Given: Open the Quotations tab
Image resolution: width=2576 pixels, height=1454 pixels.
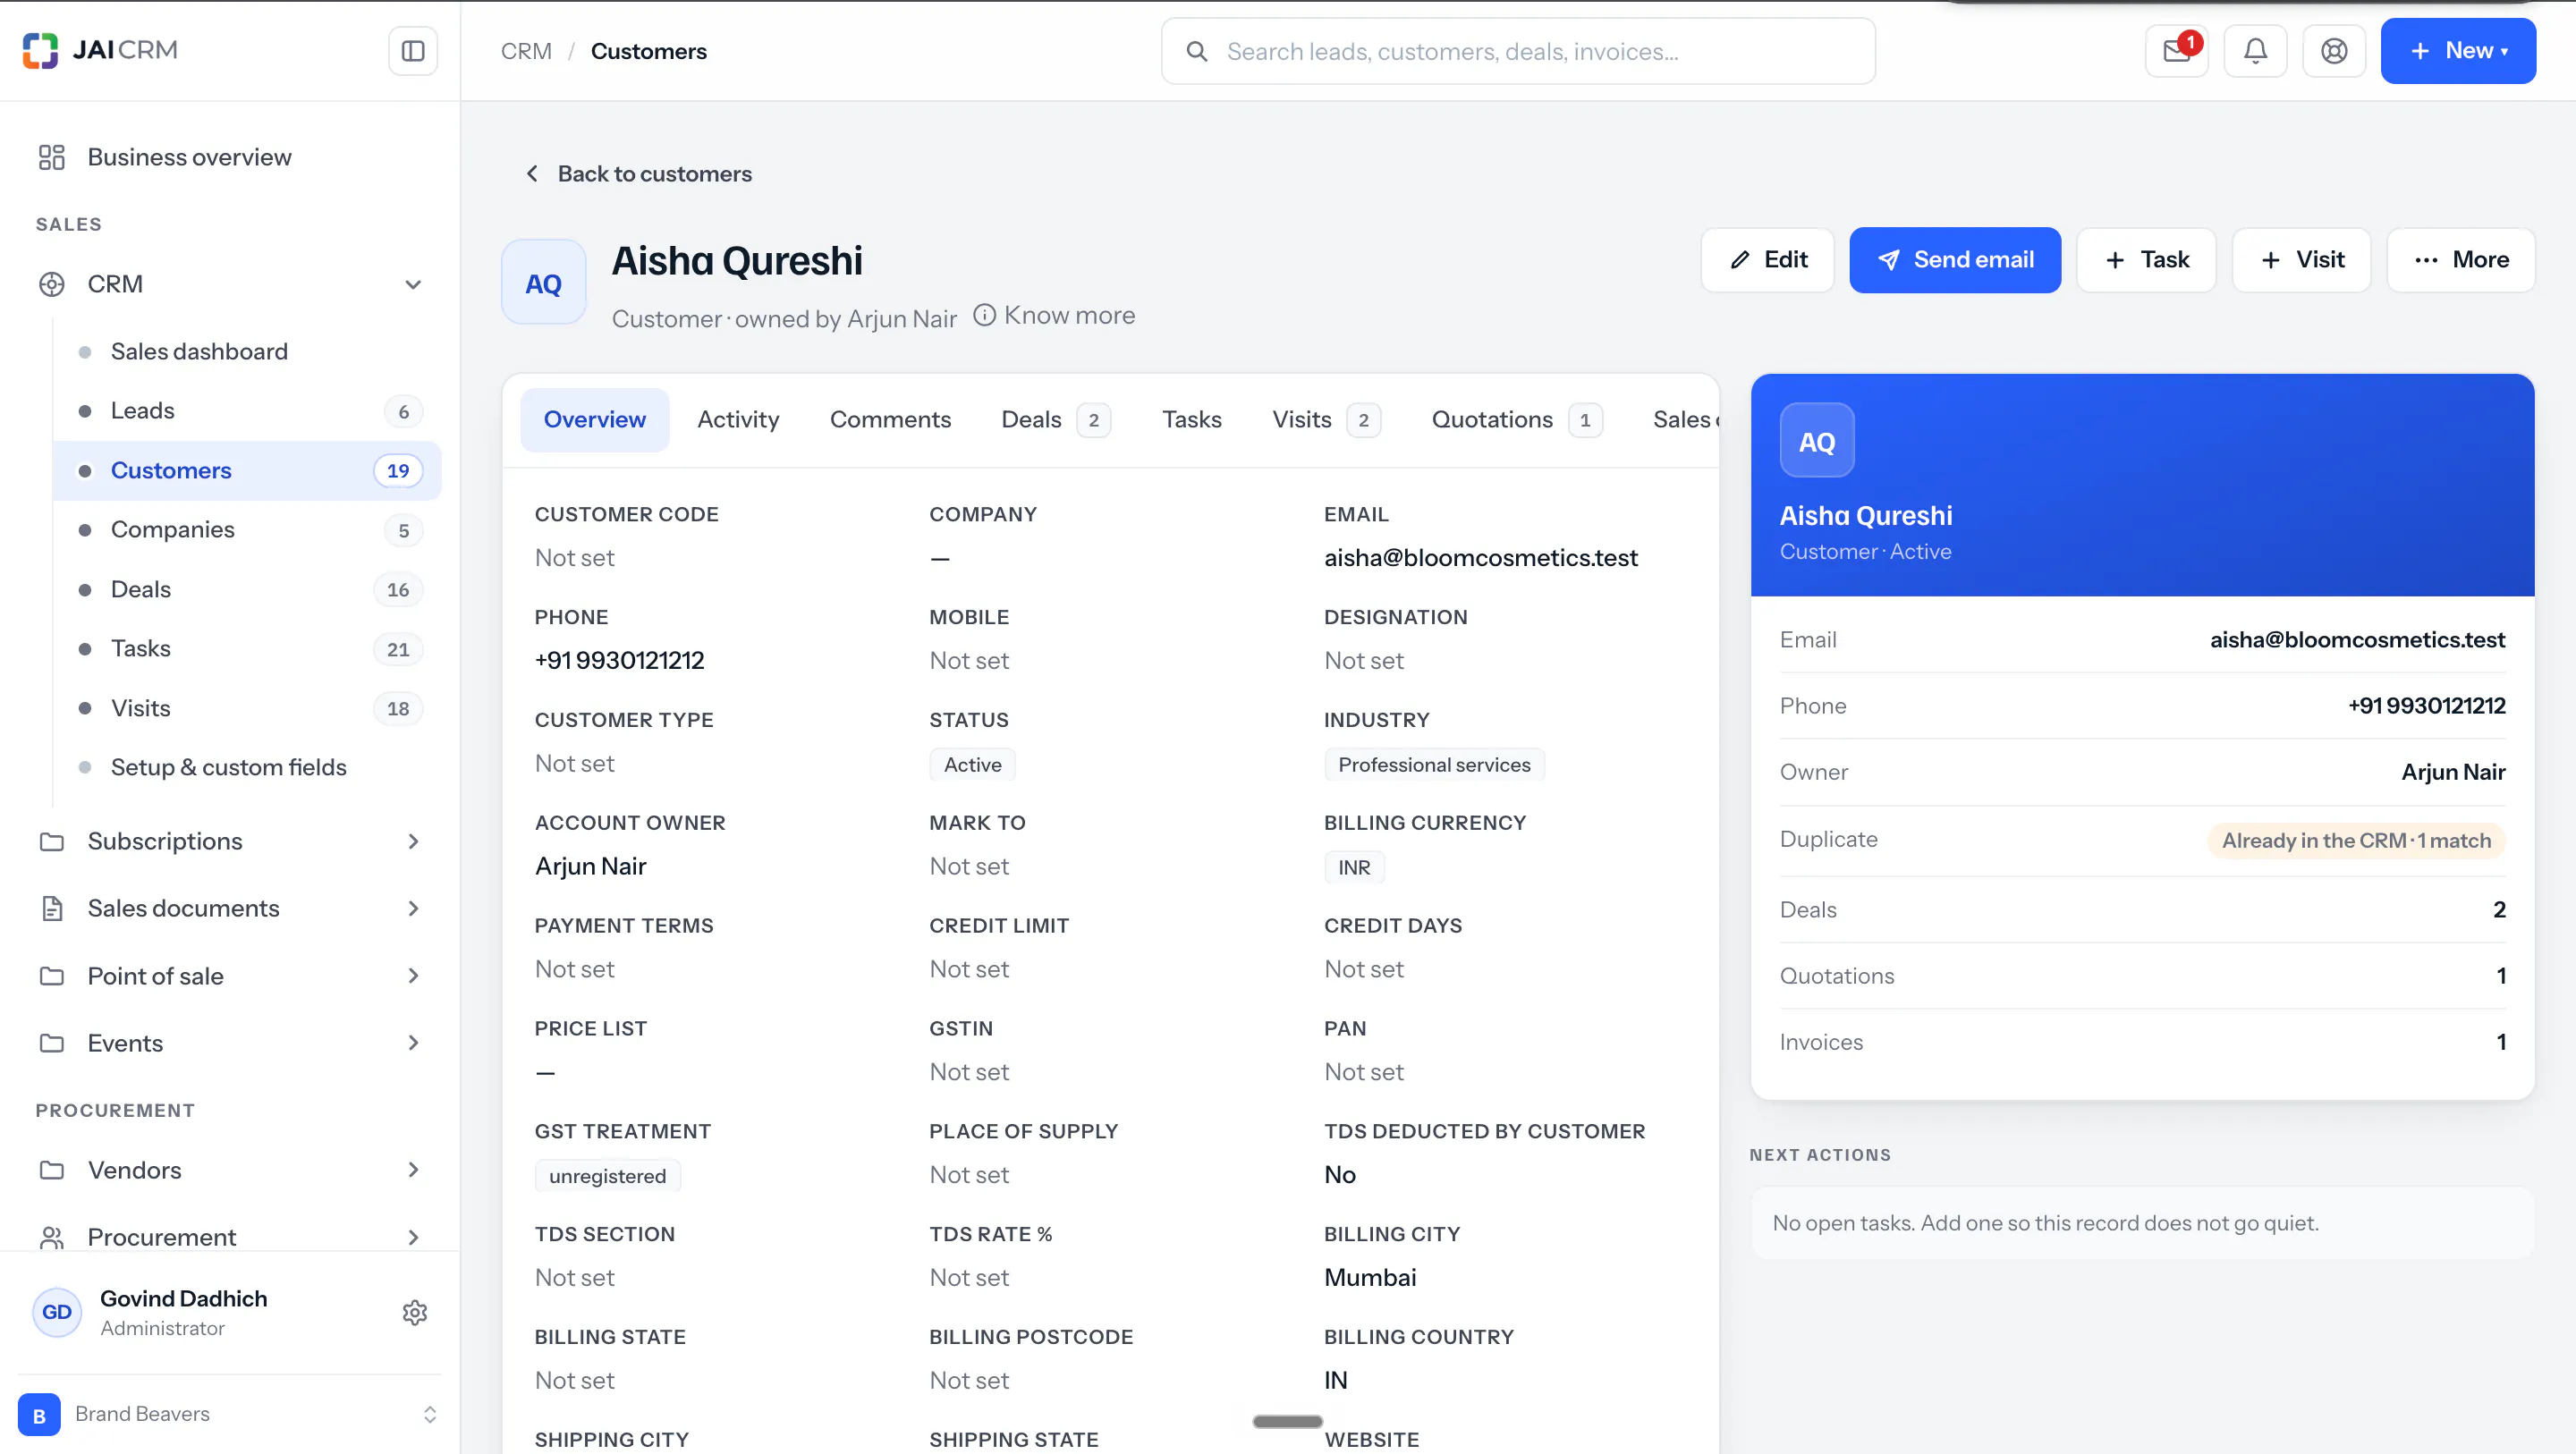Looking at the screenshot, I should 1516,420.
